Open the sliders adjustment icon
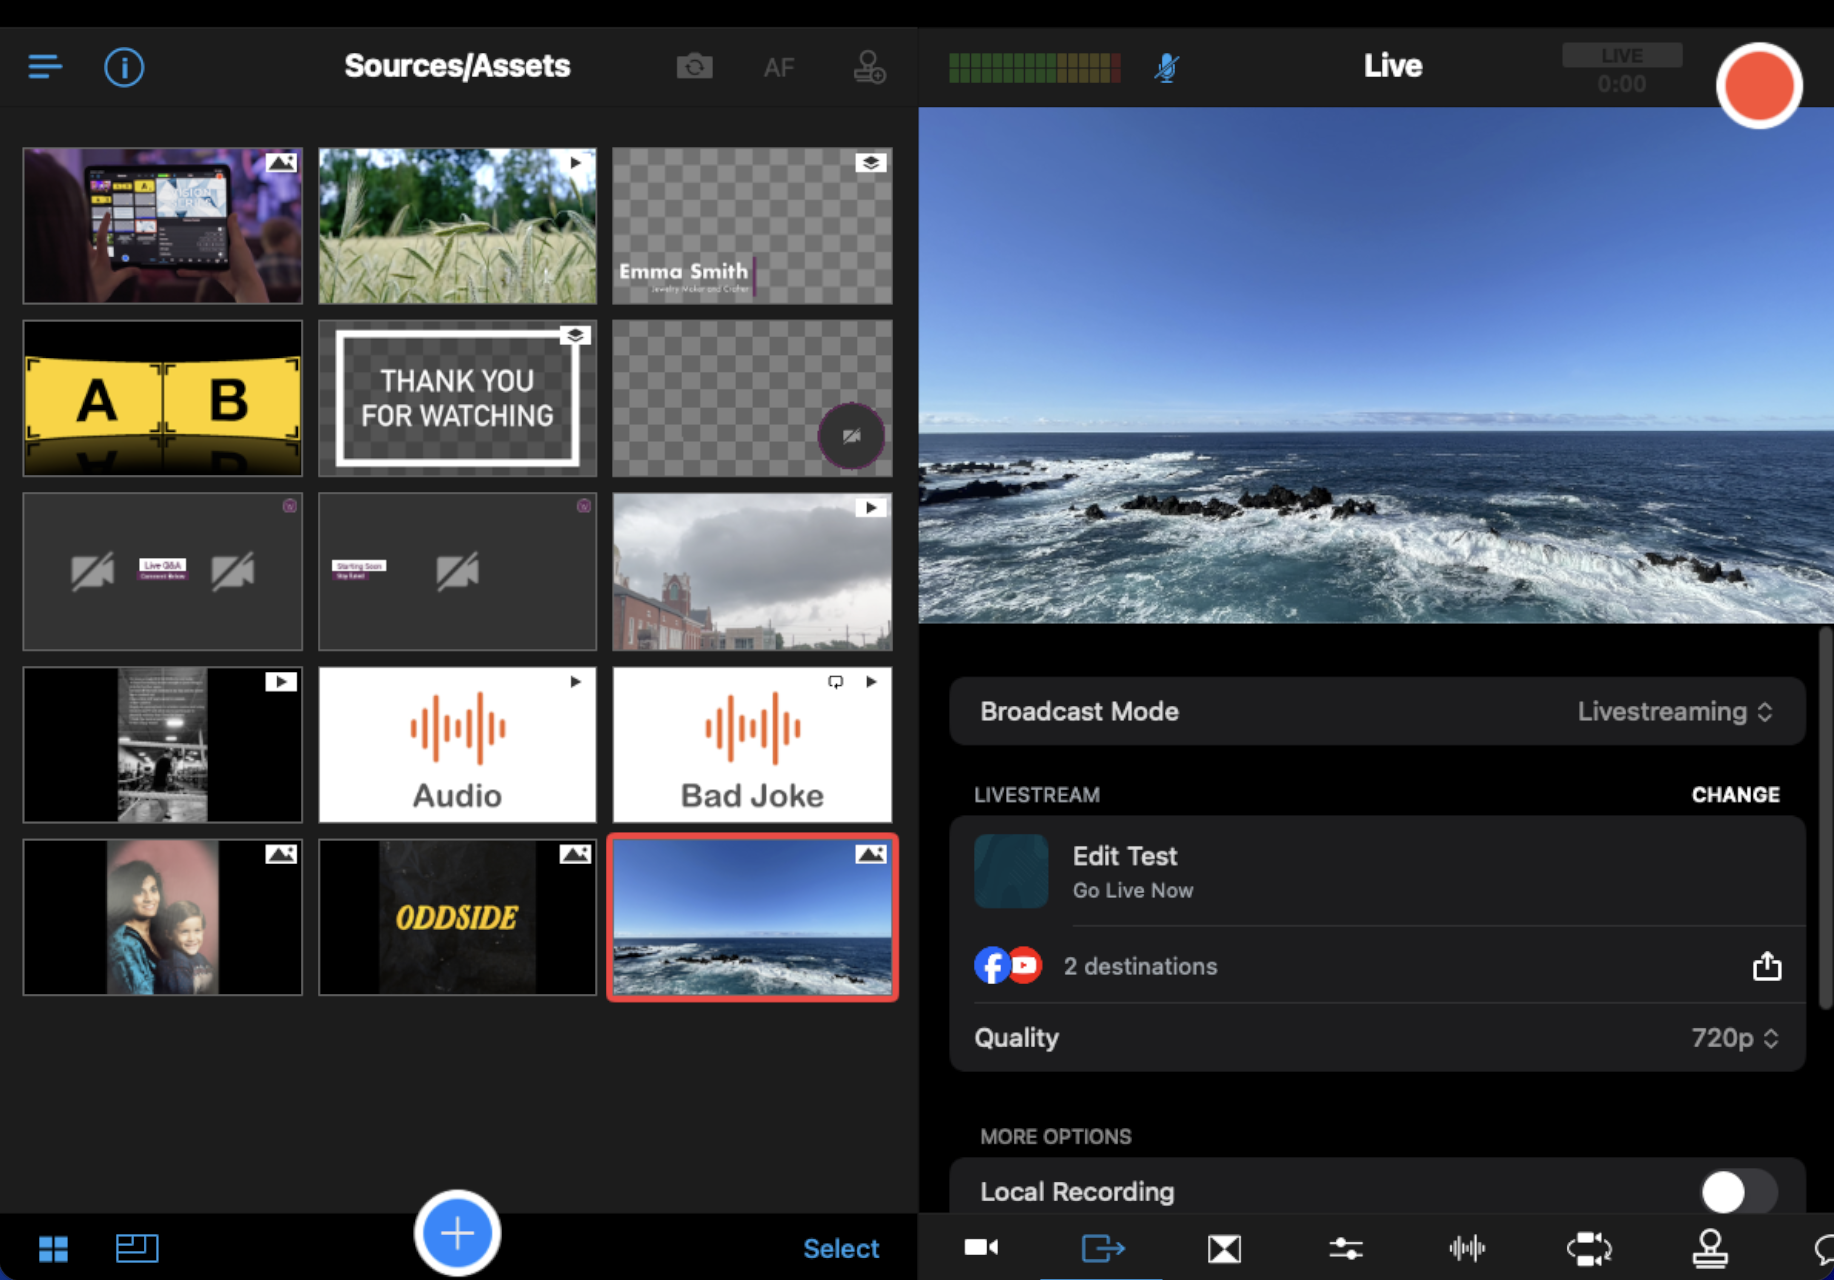Image resolution: width=1834 pixels, height=1280 pixels. pyautogui.click(x=1345, y=1248)
